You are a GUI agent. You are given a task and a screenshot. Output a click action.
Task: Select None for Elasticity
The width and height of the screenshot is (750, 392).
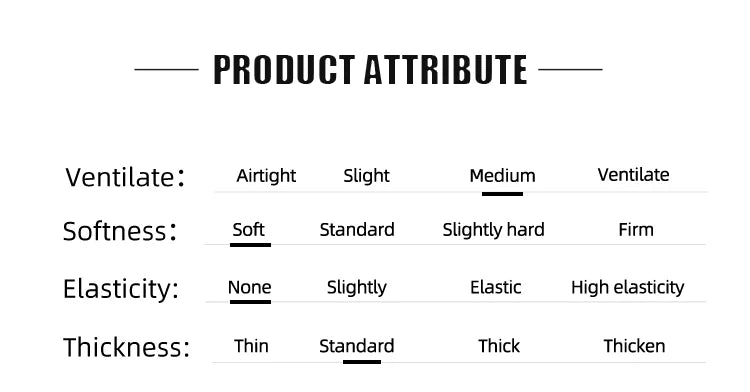pos(249,287)
